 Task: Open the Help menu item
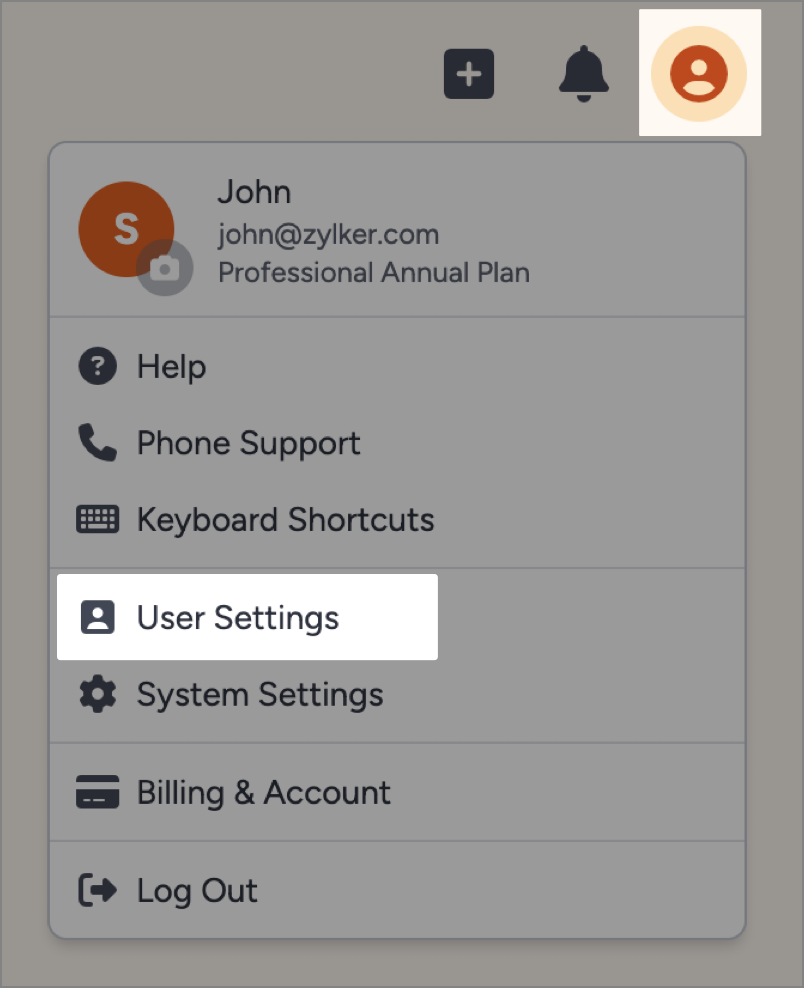coord(171,367)
